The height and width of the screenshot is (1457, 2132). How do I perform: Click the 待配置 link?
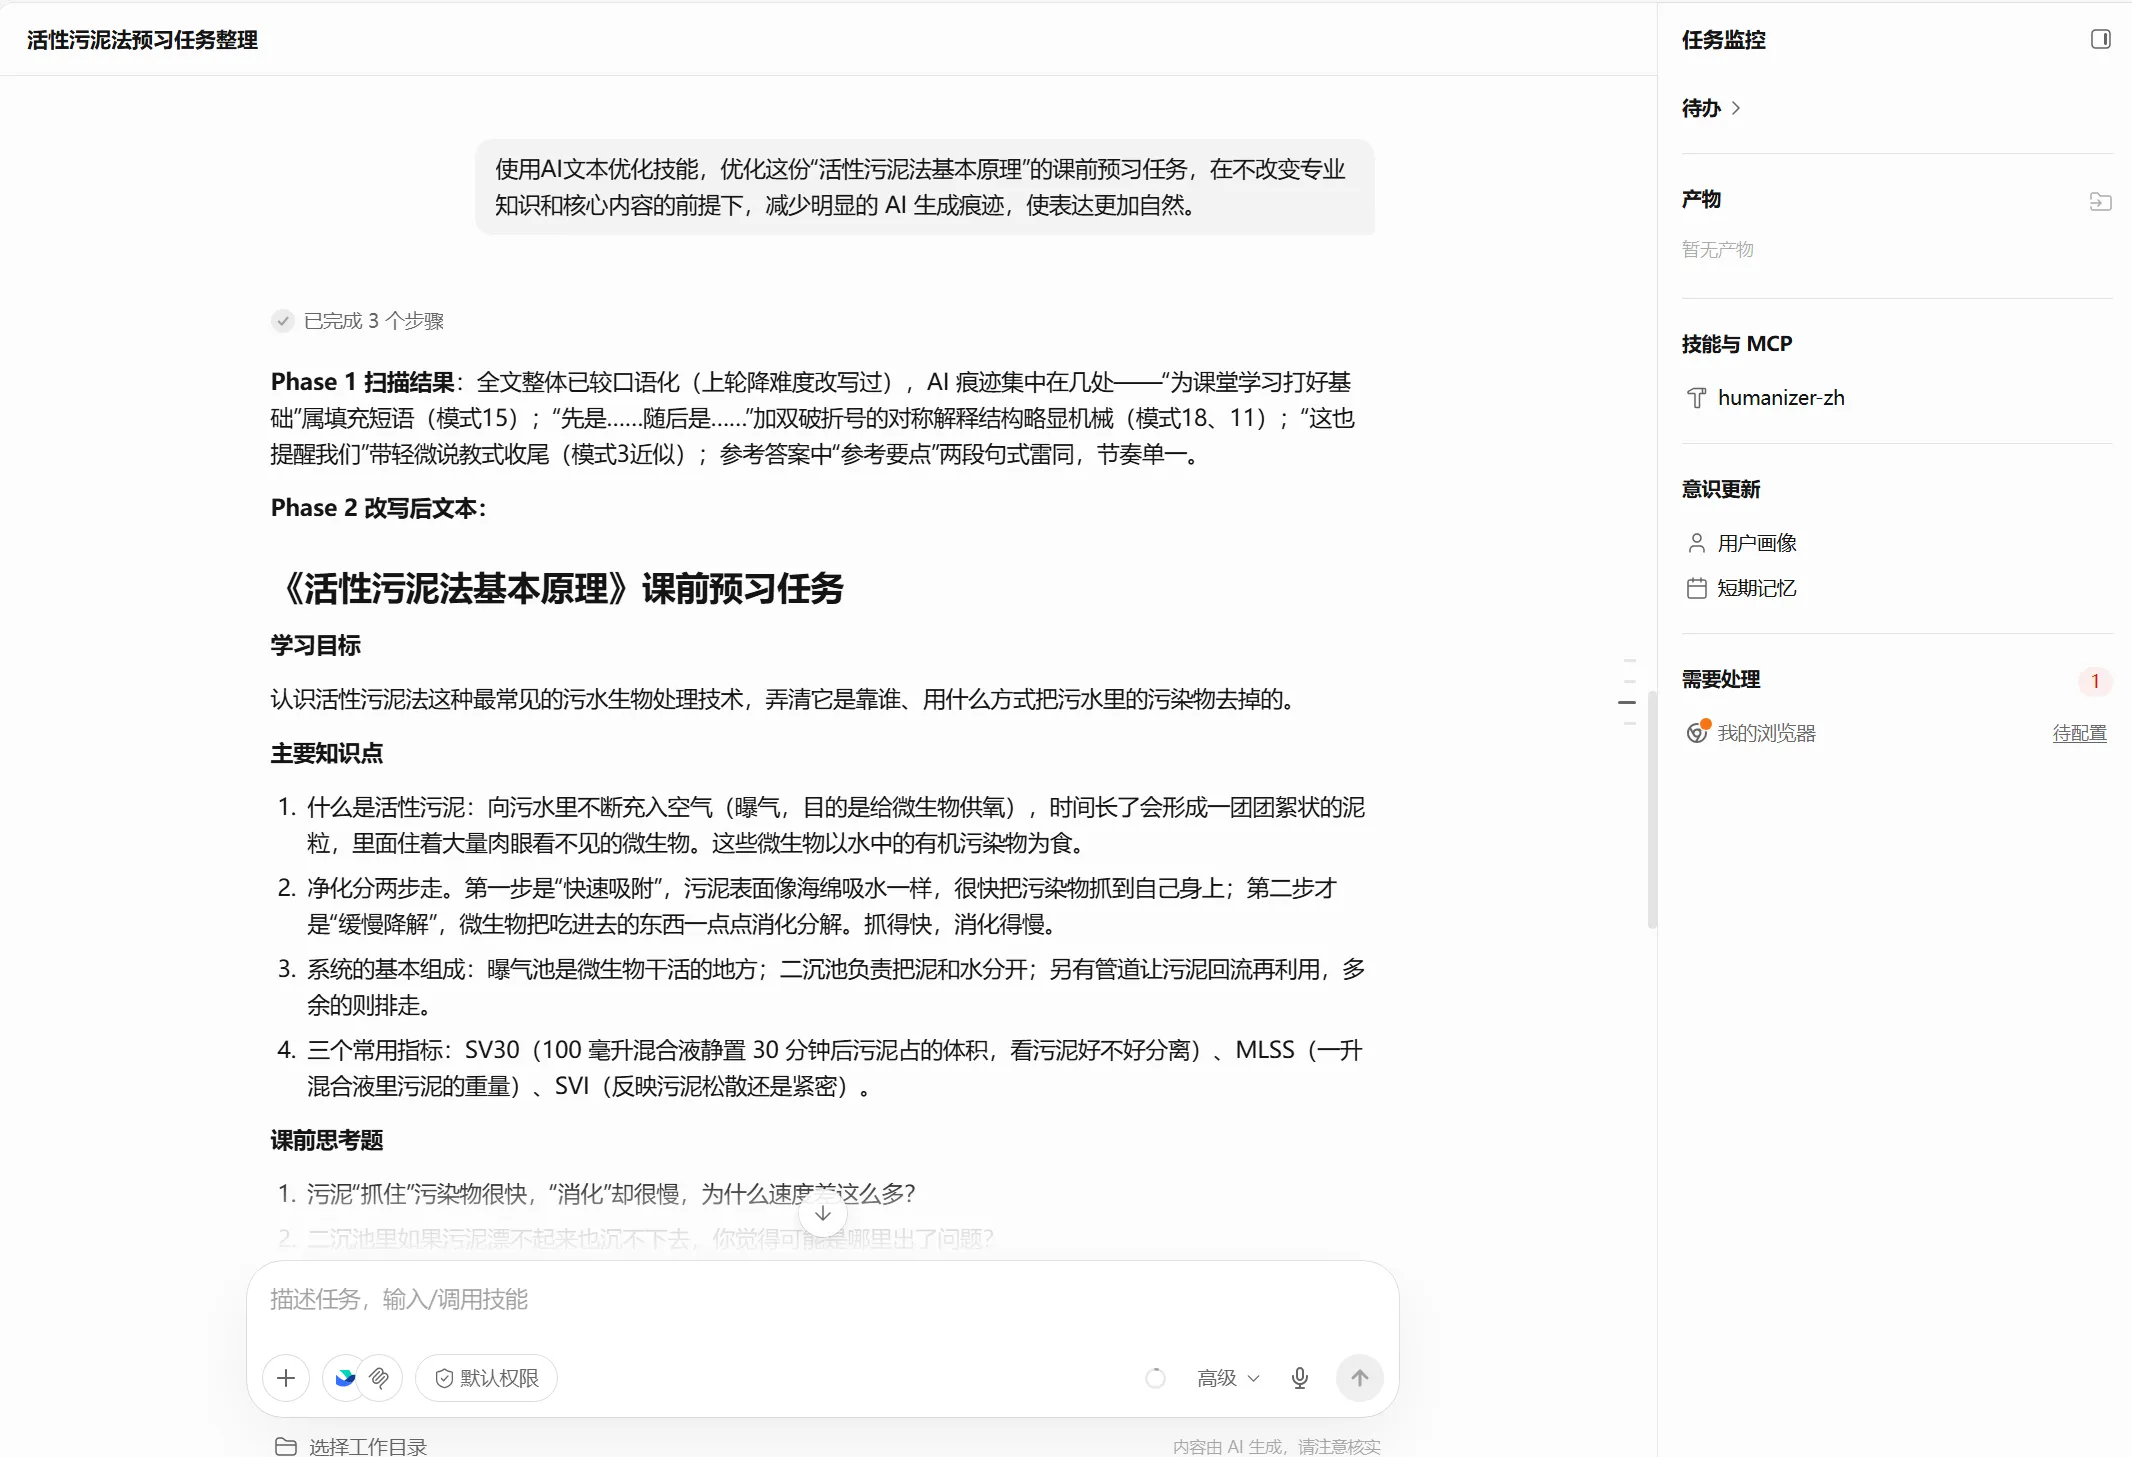(x=2079, y=733)
